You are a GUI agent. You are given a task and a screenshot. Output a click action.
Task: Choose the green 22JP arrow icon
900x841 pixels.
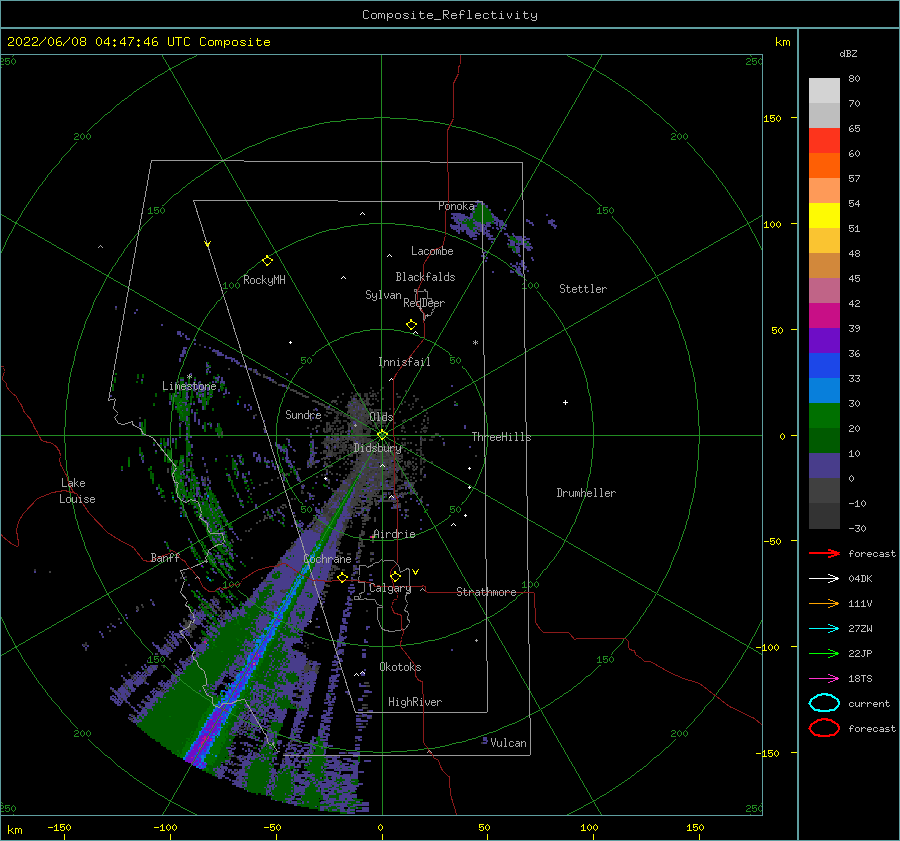click(824, 653)
